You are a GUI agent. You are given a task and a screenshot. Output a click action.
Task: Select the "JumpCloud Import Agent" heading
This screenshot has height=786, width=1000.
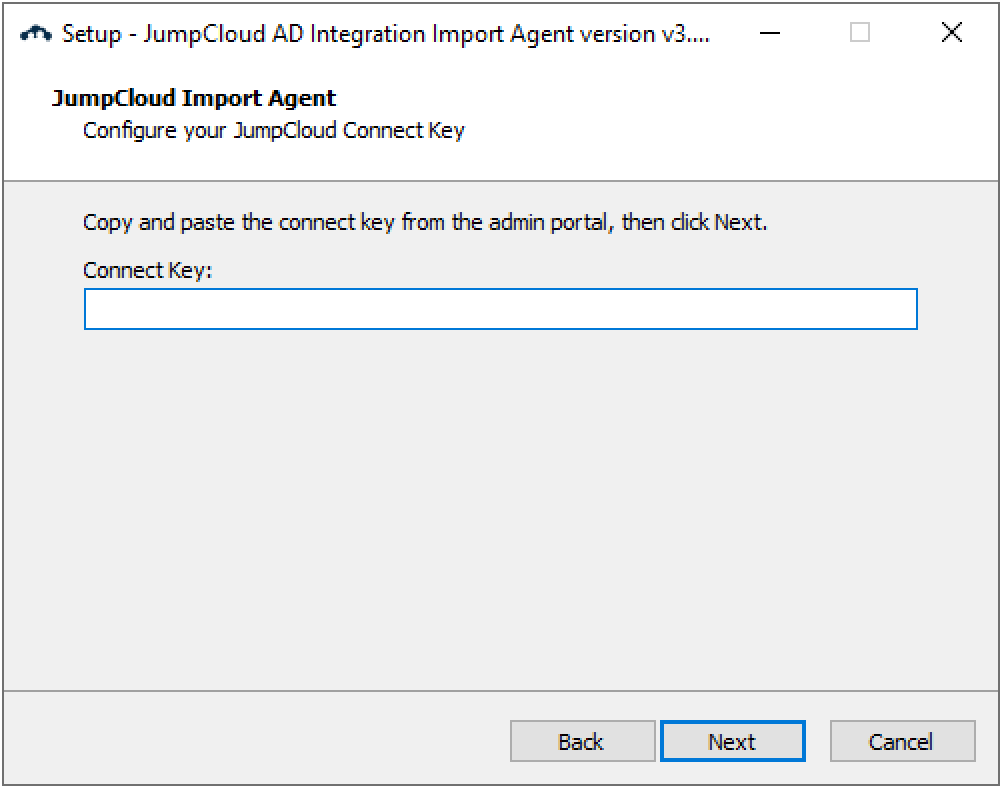point(193,98)
